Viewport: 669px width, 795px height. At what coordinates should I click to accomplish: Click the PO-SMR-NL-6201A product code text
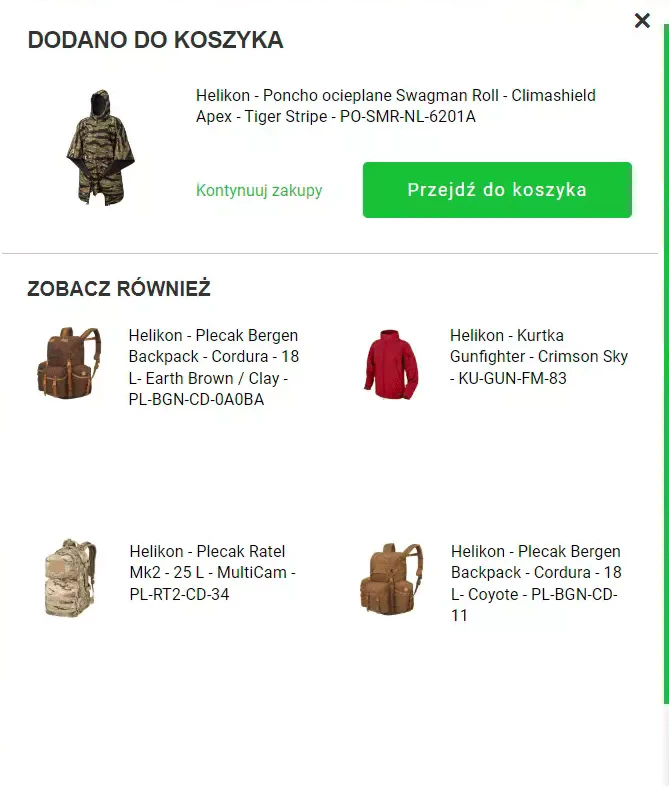coord(408,117)
